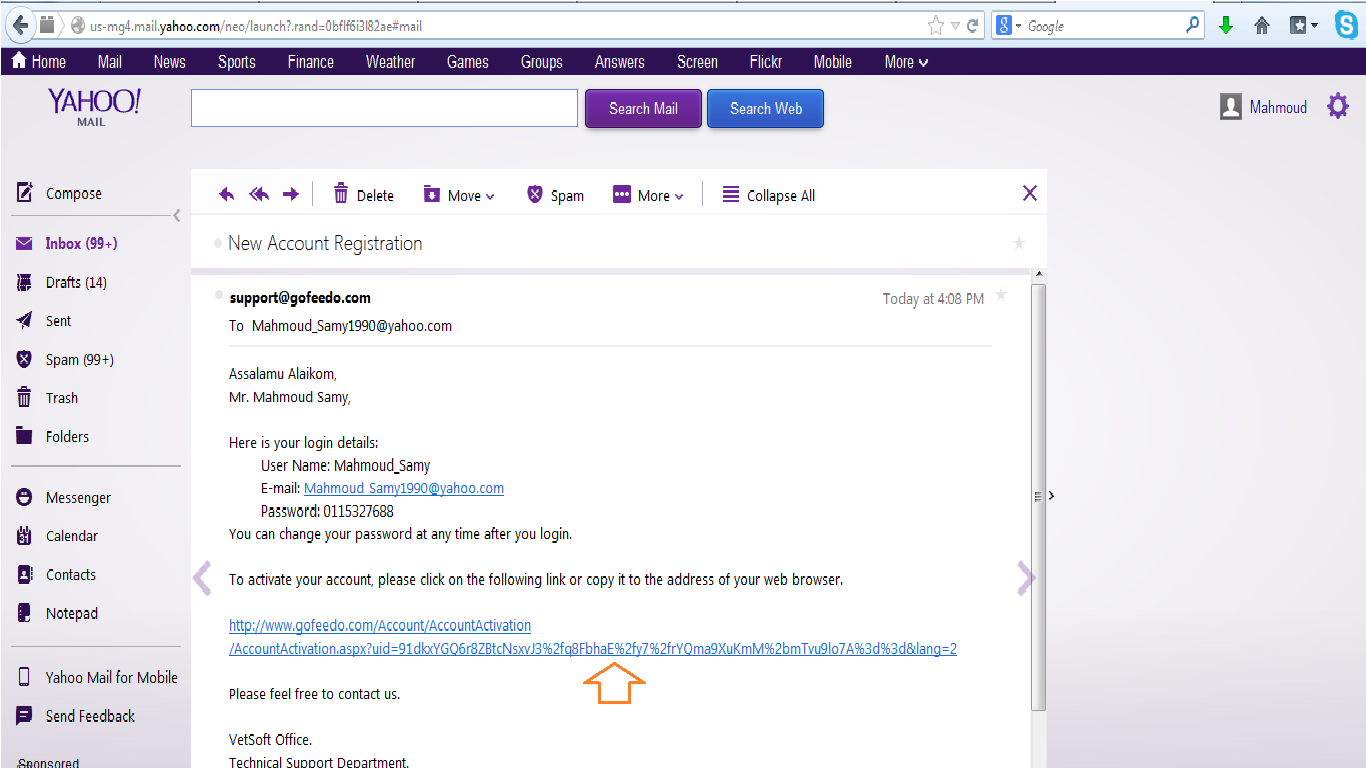The width and height of the screenshot is (1366, 768).
Task: Click the Mahmoud profile avatar icon
Action: pos(1231,107)
